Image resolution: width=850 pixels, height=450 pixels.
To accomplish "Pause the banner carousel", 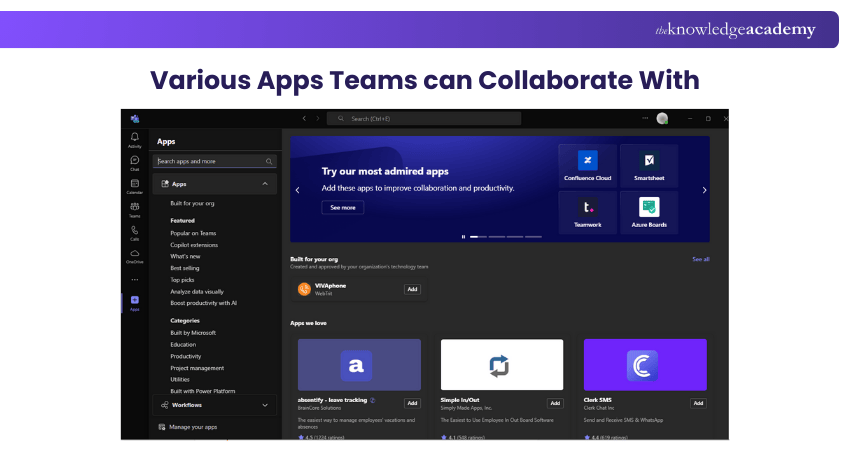I will click(x=463, y=236).
